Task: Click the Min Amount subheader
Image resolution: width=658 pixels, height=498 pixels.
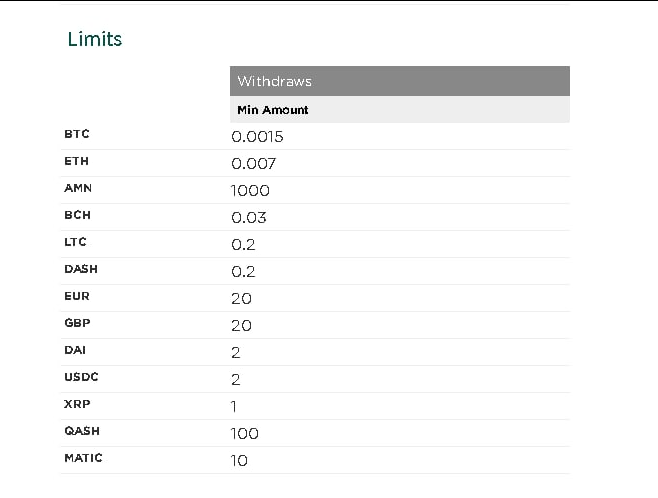Action: [272, 110]
